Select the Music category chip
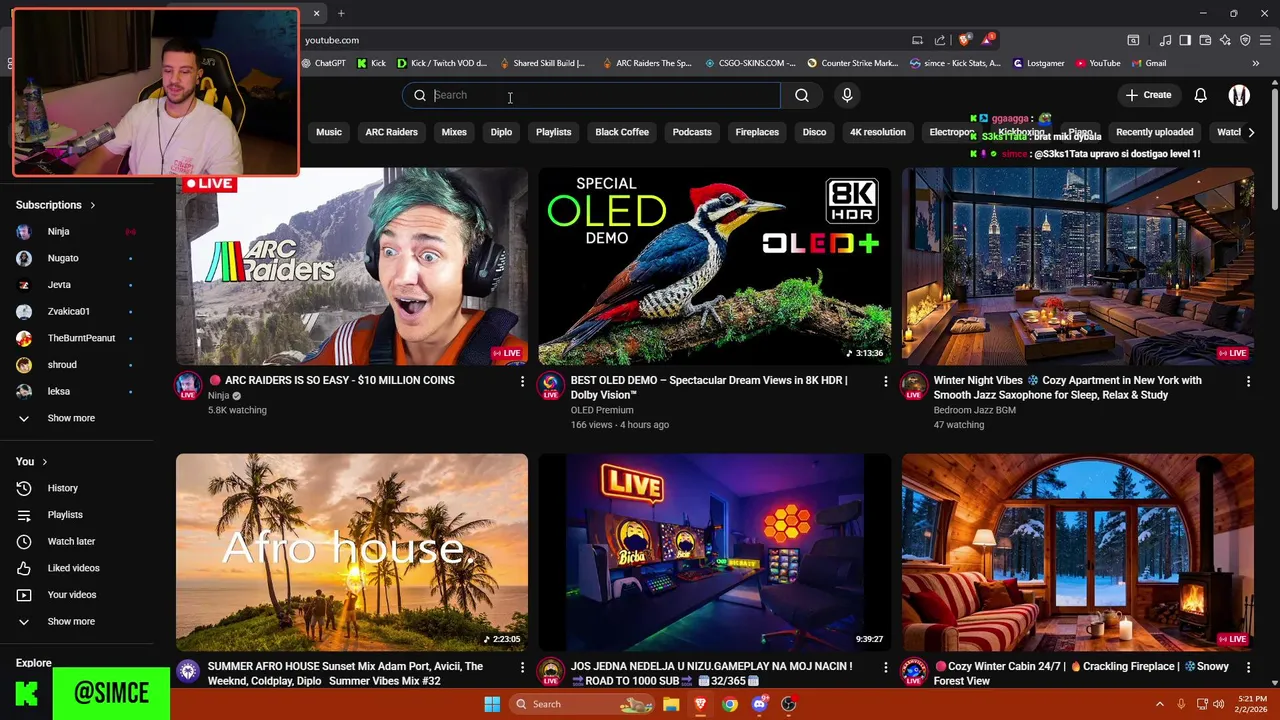The width and height of the screenshot is (1280, 720). [x=329, y=132]
